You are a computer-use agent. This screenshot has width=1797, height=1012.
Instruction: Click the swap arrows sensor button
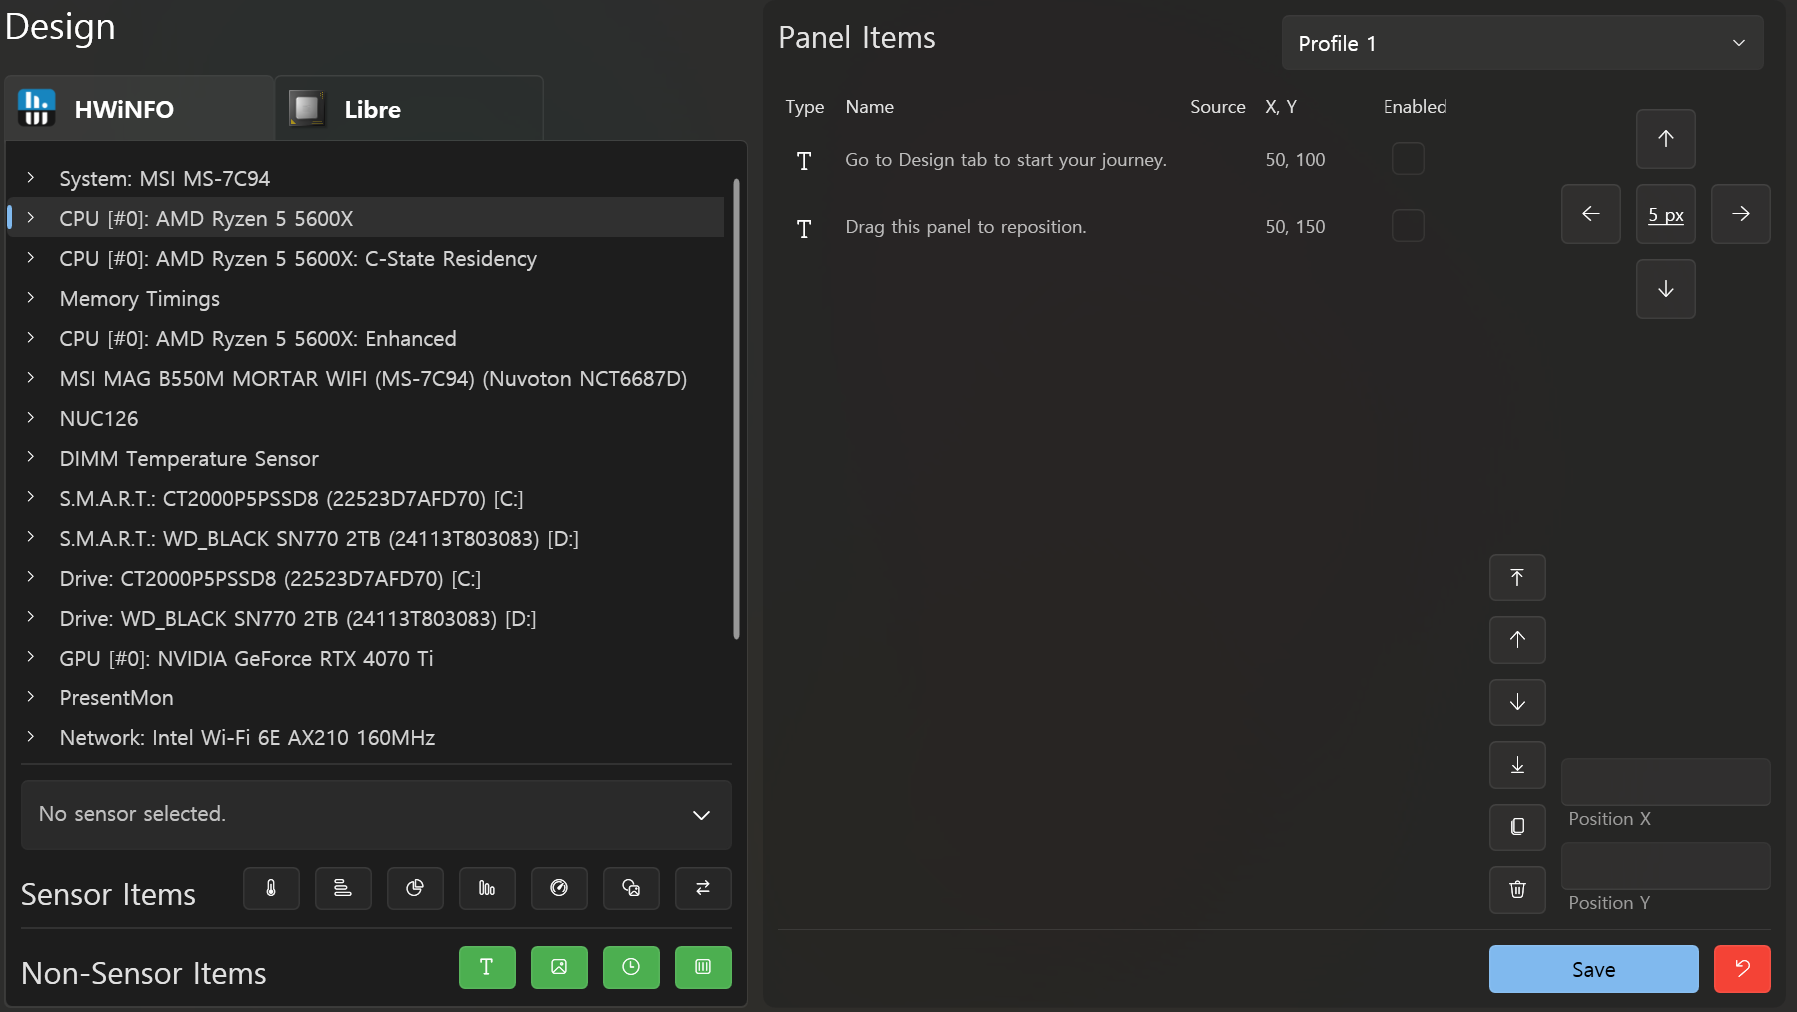(x=703, y=888)
